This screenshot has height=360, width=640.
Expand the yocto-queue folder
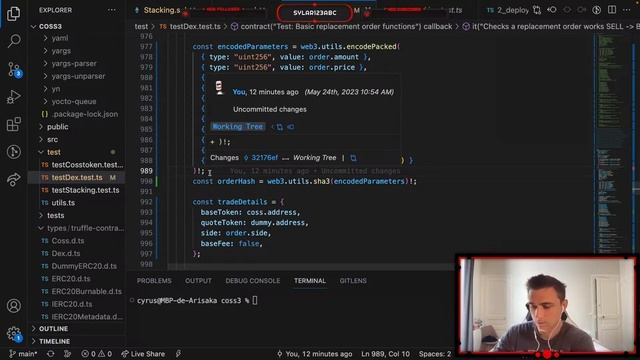pyautogui.click(x=74, y=102)
